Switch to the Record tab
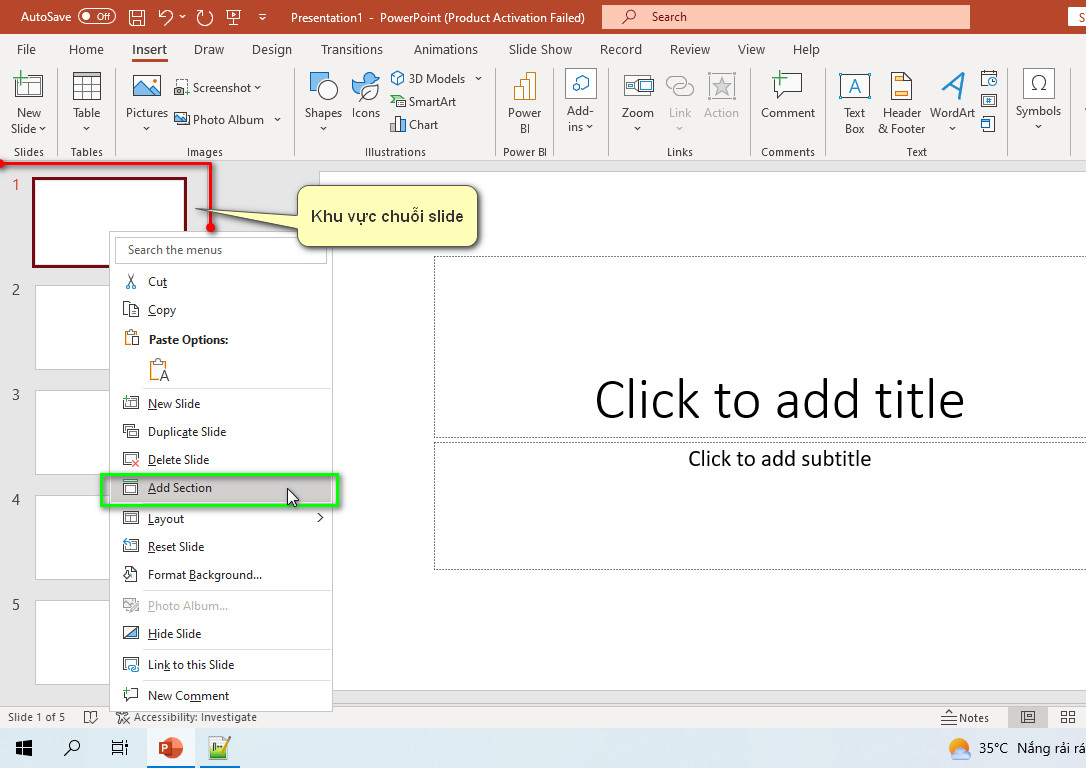The height and width of the screenshot is (768, 1086). [x=621, y=49]
